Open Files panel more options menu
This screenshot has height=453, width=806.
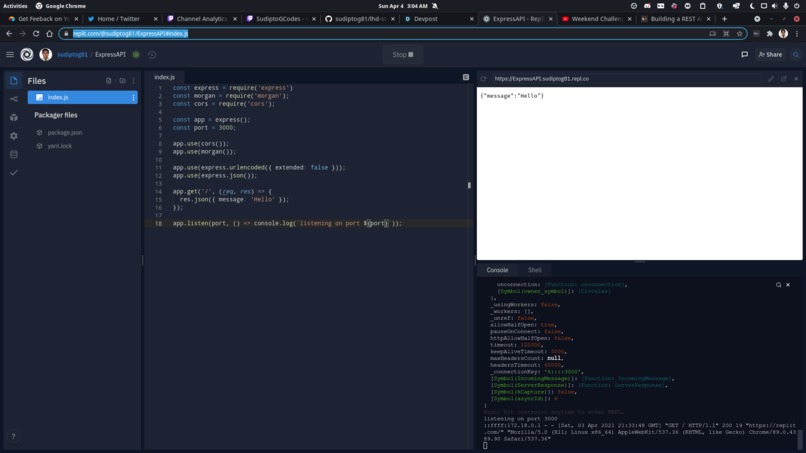(x=134, y=81)
